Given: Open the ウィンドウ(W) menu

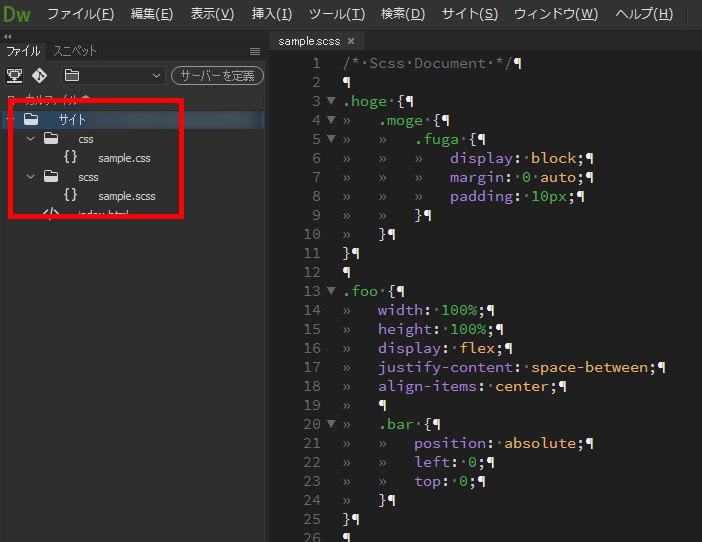Looking at the screenshot, I should [x=556, y=14].
